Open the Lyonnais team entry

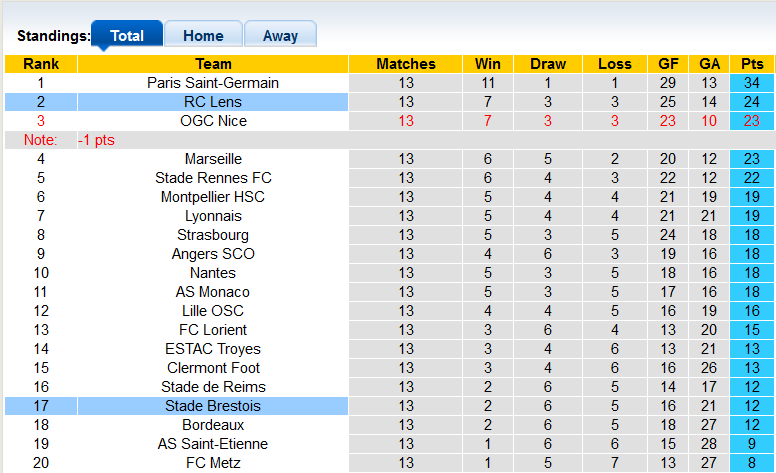(x=213, y=216)
